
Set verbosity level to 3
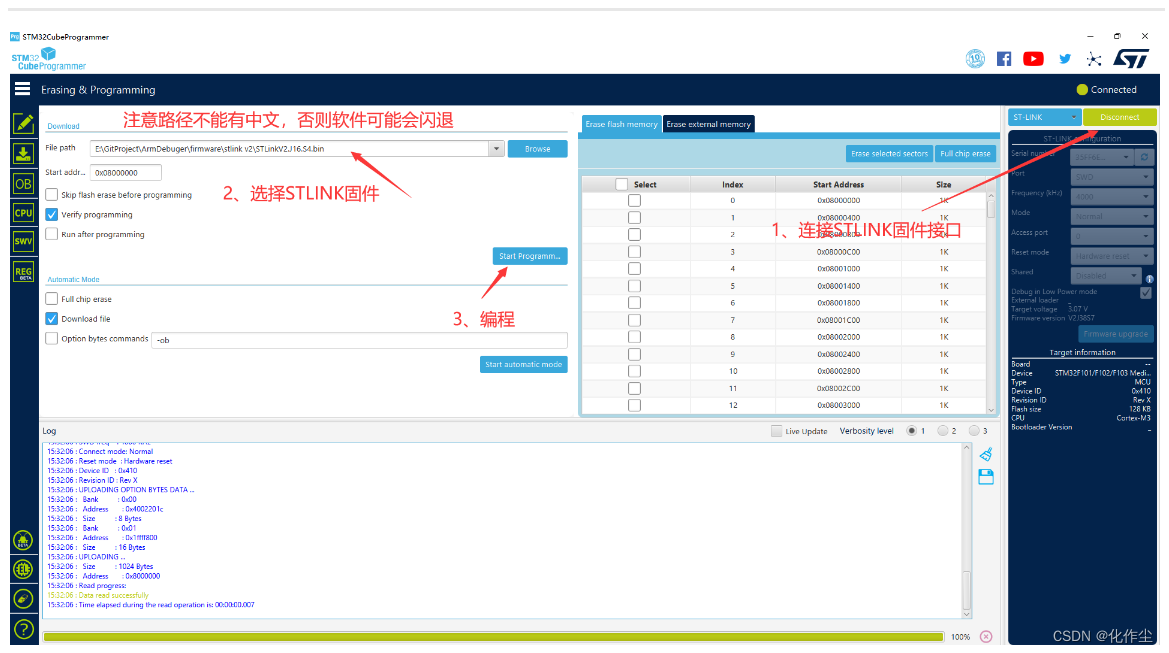coord(974,431)
